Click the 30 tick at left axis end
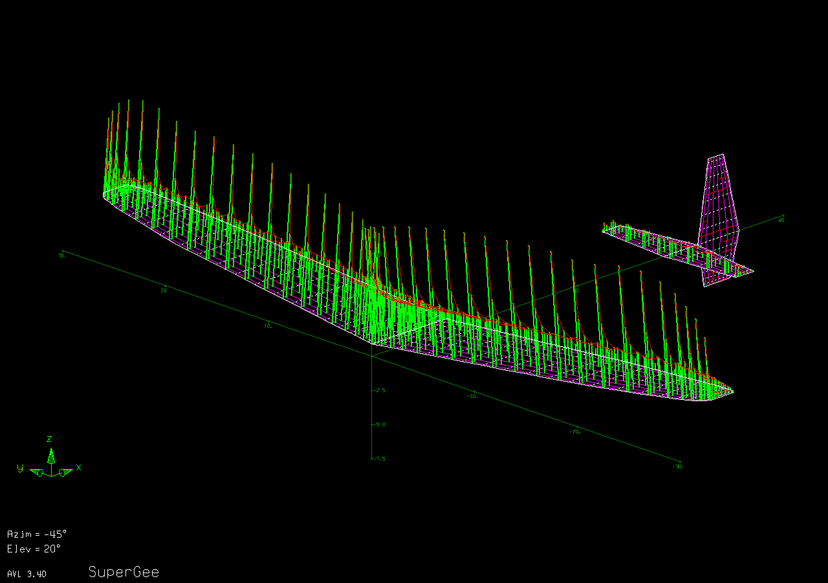Screen dimensions: 828x583 pyautogui.click(x=62, y=255)
